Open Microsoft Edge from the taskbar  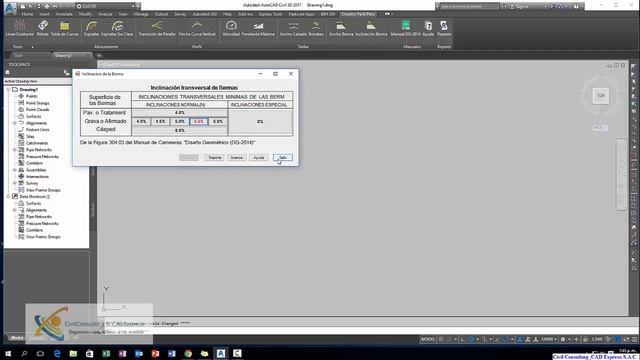click(57, 353)
